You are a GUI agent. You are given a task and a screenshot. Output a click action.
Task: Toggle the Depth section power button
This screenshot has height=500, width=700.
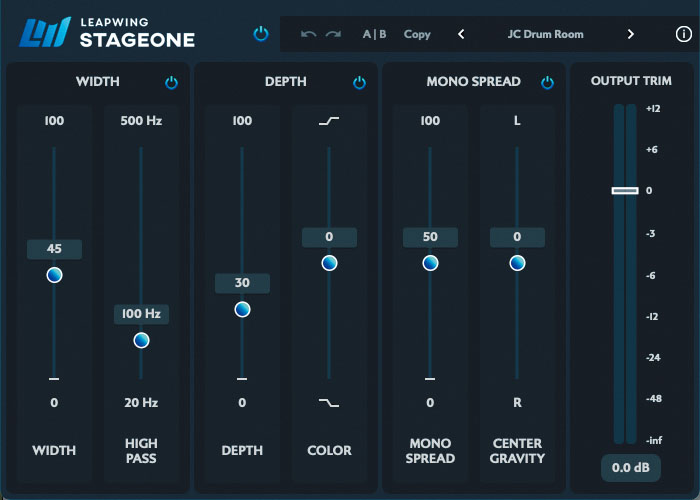point(359,83)
